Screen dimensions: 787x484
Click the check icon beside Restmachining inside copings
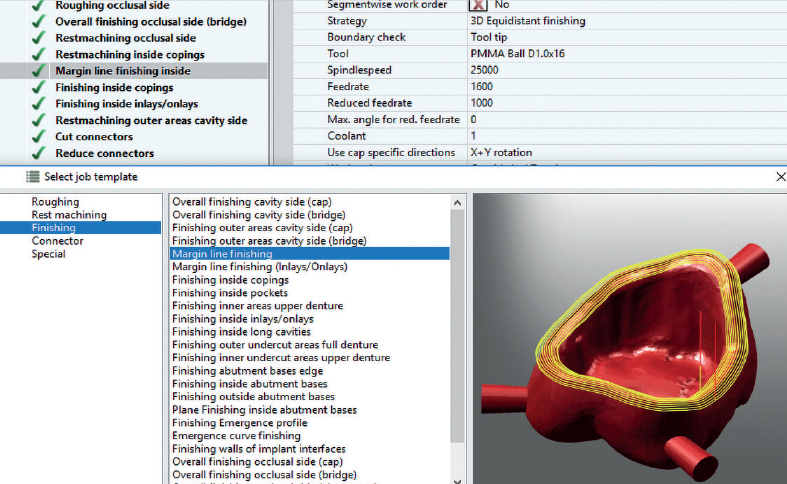point(38,55)
